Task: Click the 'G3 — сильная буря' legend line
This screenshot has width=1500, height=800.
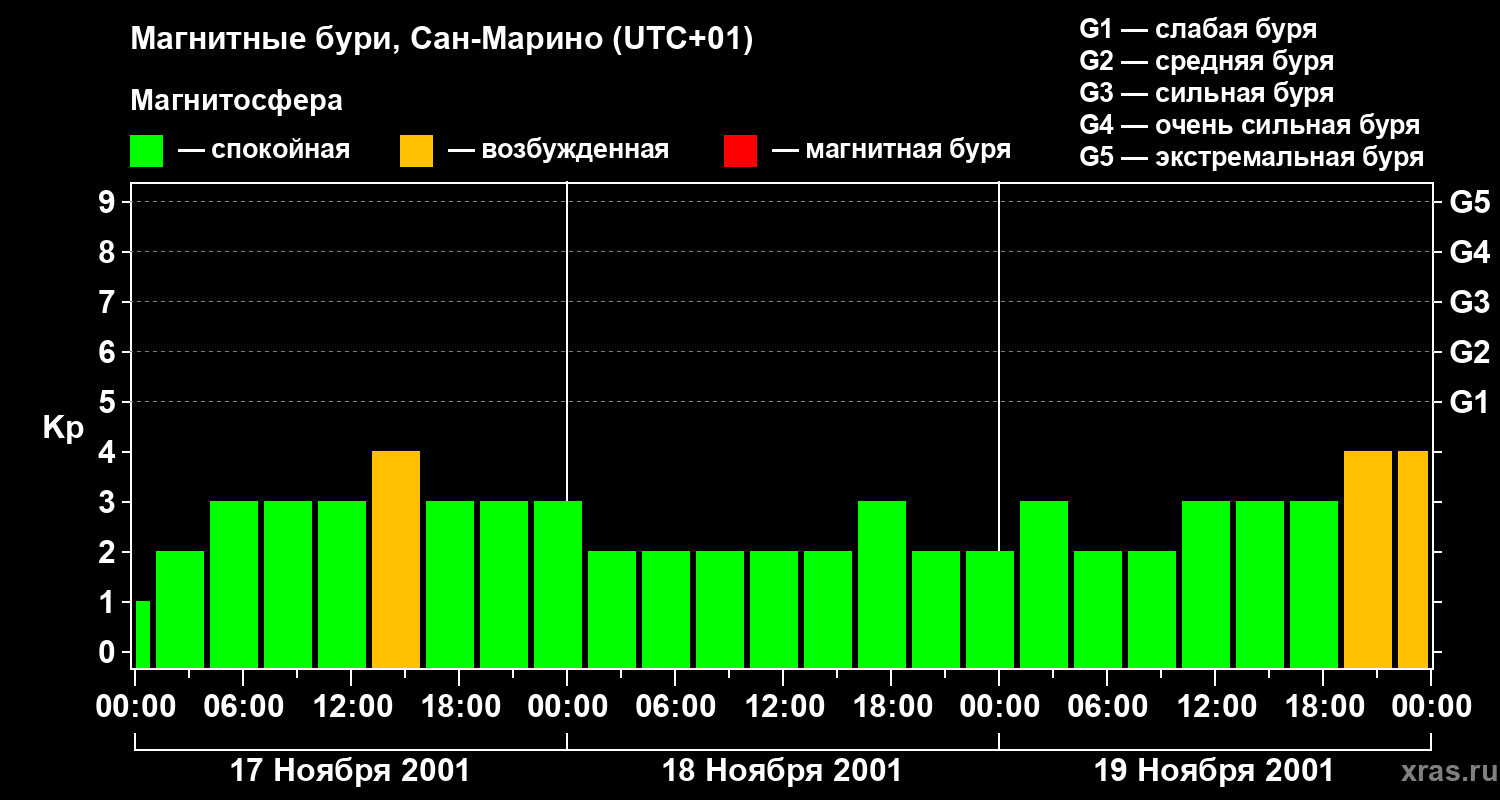Action: [x=1207, y=93]
